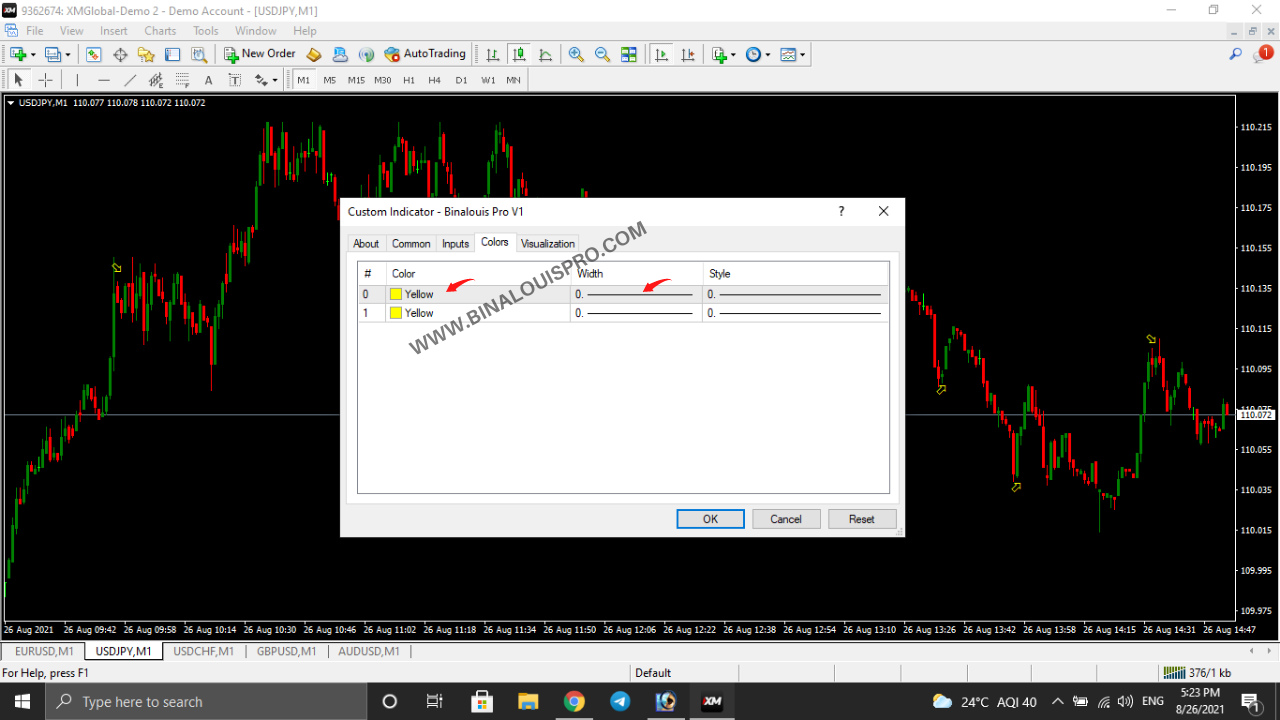Click the Reset button
Image resolution: width=1280 pixels, height=720 pixels.
[x=862, y=519]
